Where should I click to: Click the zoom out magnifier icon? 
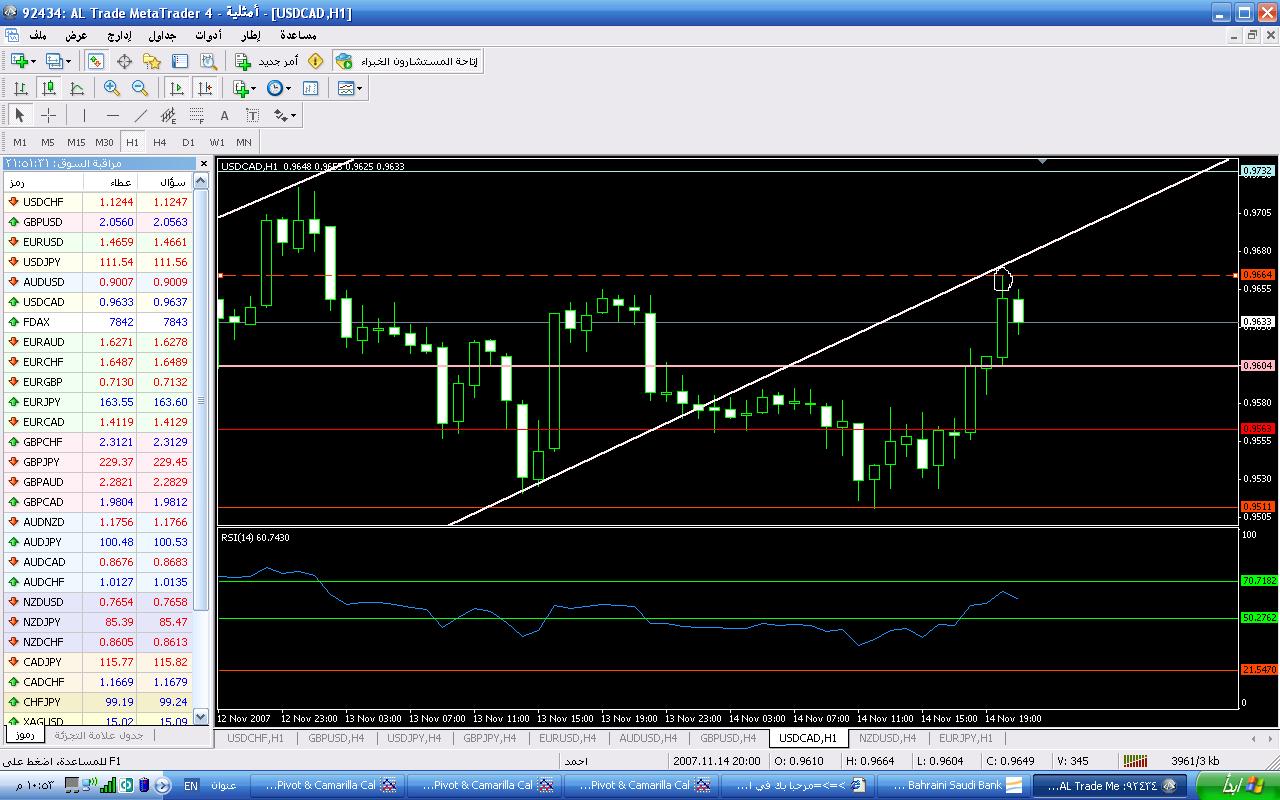pos(140,88)
